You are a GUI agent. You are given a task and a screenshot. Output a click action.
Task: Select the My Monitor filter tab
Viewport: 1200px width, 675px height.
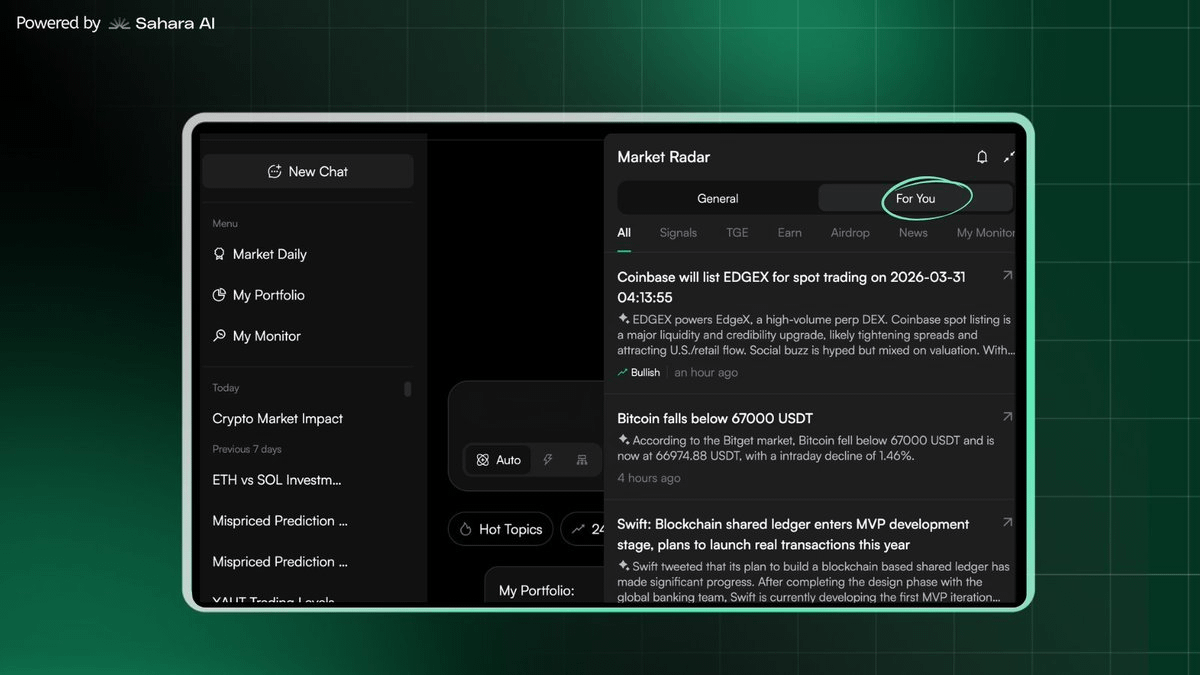(x=986, y=232)
